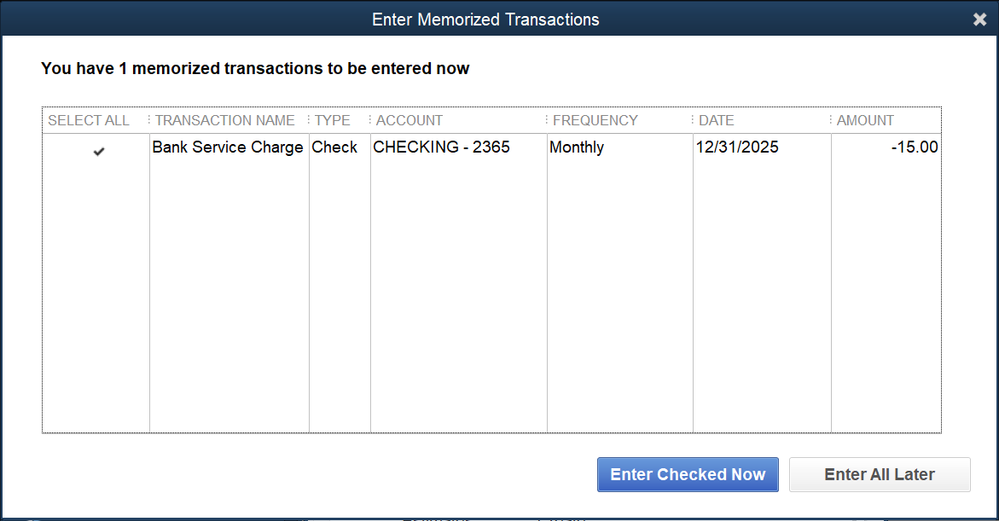Close the Enter Memorized Transactions dialog
999x521 pixels.
point(979,19)
